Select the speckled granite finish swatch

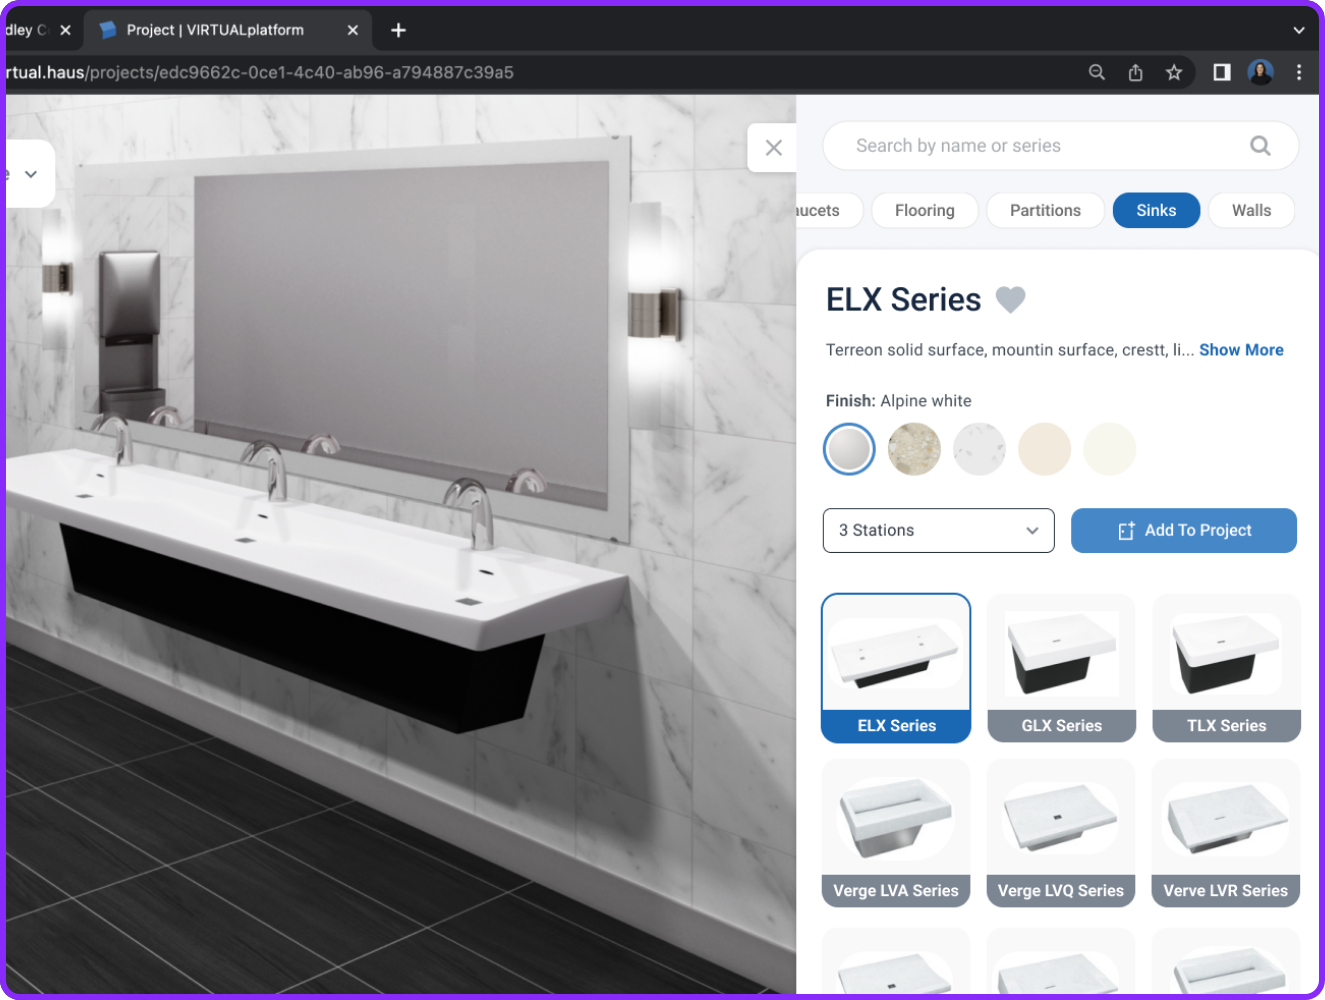tap(914, 449)
